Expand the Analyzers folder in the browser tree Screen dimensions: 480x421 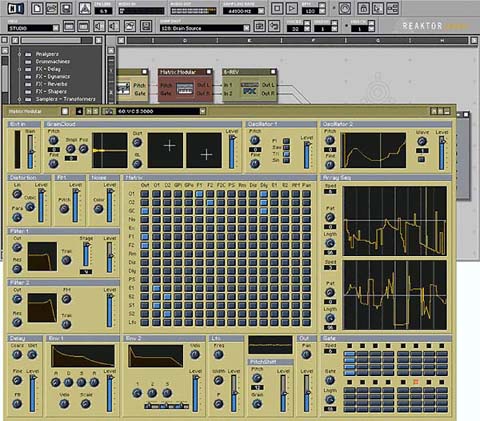point(19,54)
